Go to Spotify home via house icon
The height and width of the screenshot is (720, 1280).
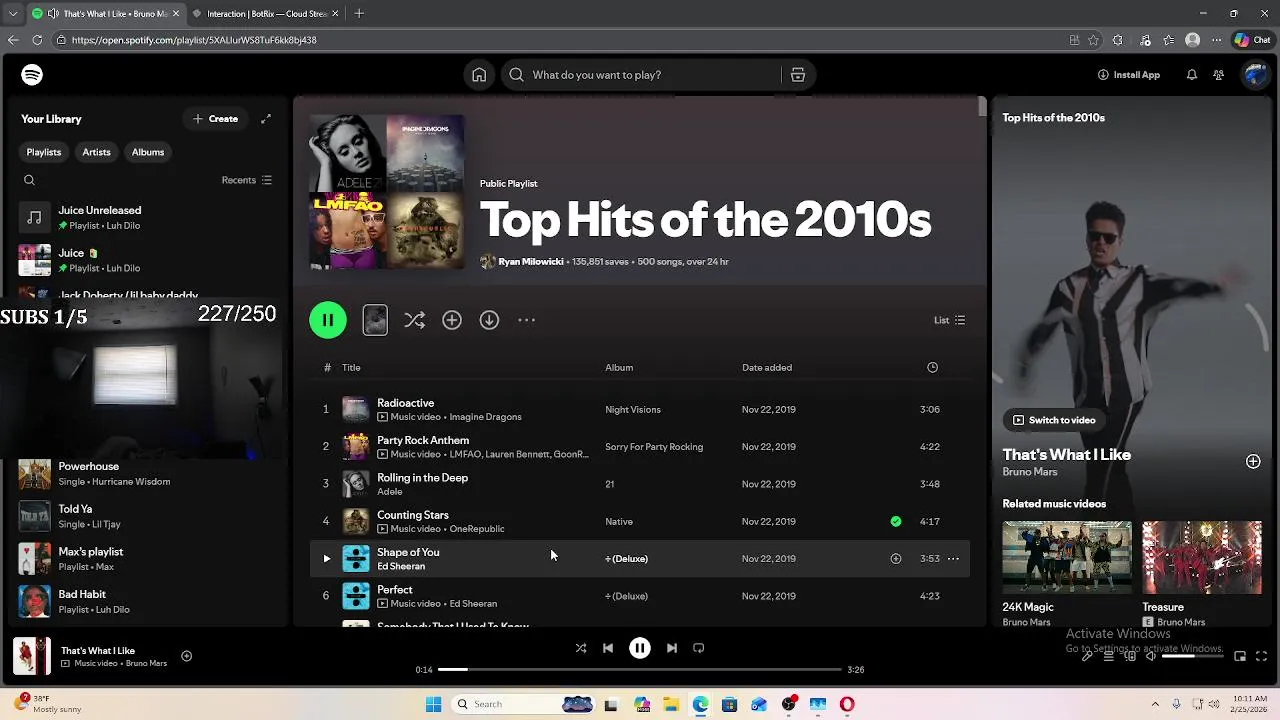[x=479, y=75]
